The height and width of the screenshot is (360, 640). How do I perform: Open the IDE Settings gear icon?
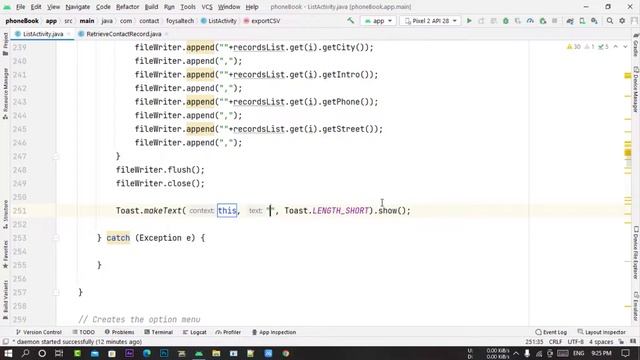[x=622, y=20]
